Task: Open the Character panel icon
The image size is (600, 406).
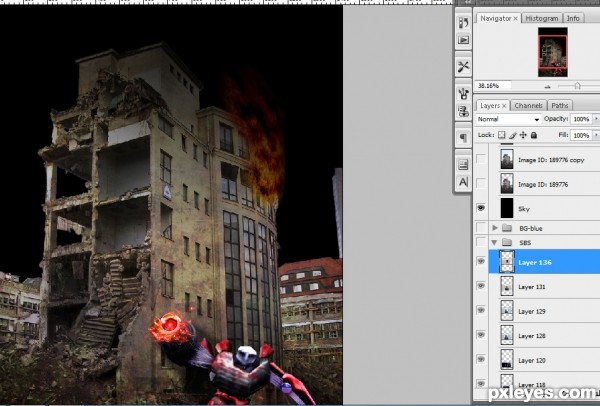Action: click(463, 182)
